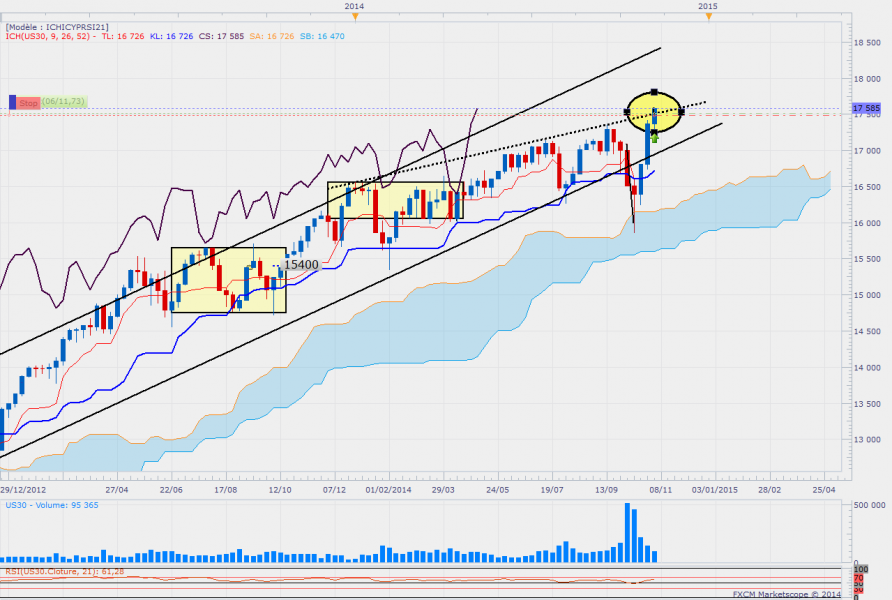
Task: Select the bottom handle of the yellow ellipse
Action: pos(654,132)
